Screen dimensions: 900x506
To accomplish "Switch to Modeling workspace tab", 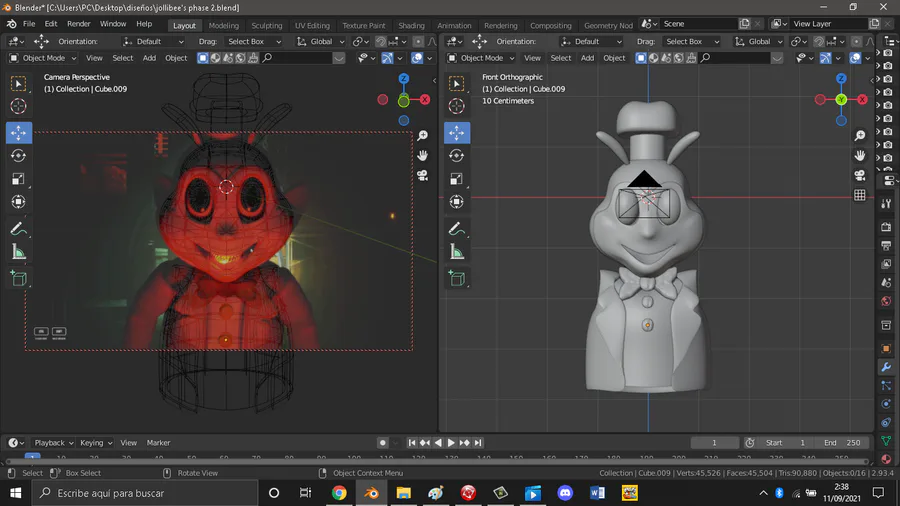I will click(x=223, y=25).
